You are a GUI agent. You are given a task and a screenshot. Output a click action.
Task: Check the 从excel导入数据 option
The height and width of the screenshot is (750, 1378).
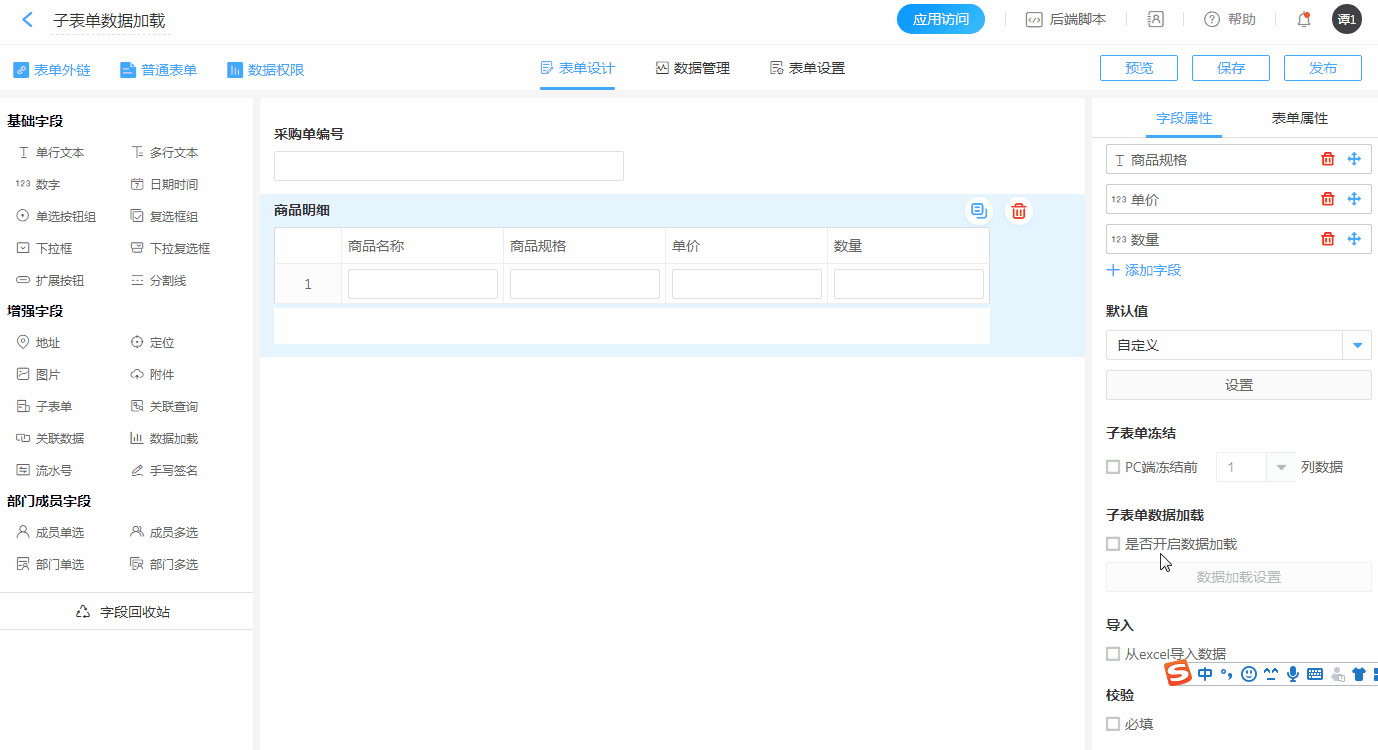click(1113, 654)
